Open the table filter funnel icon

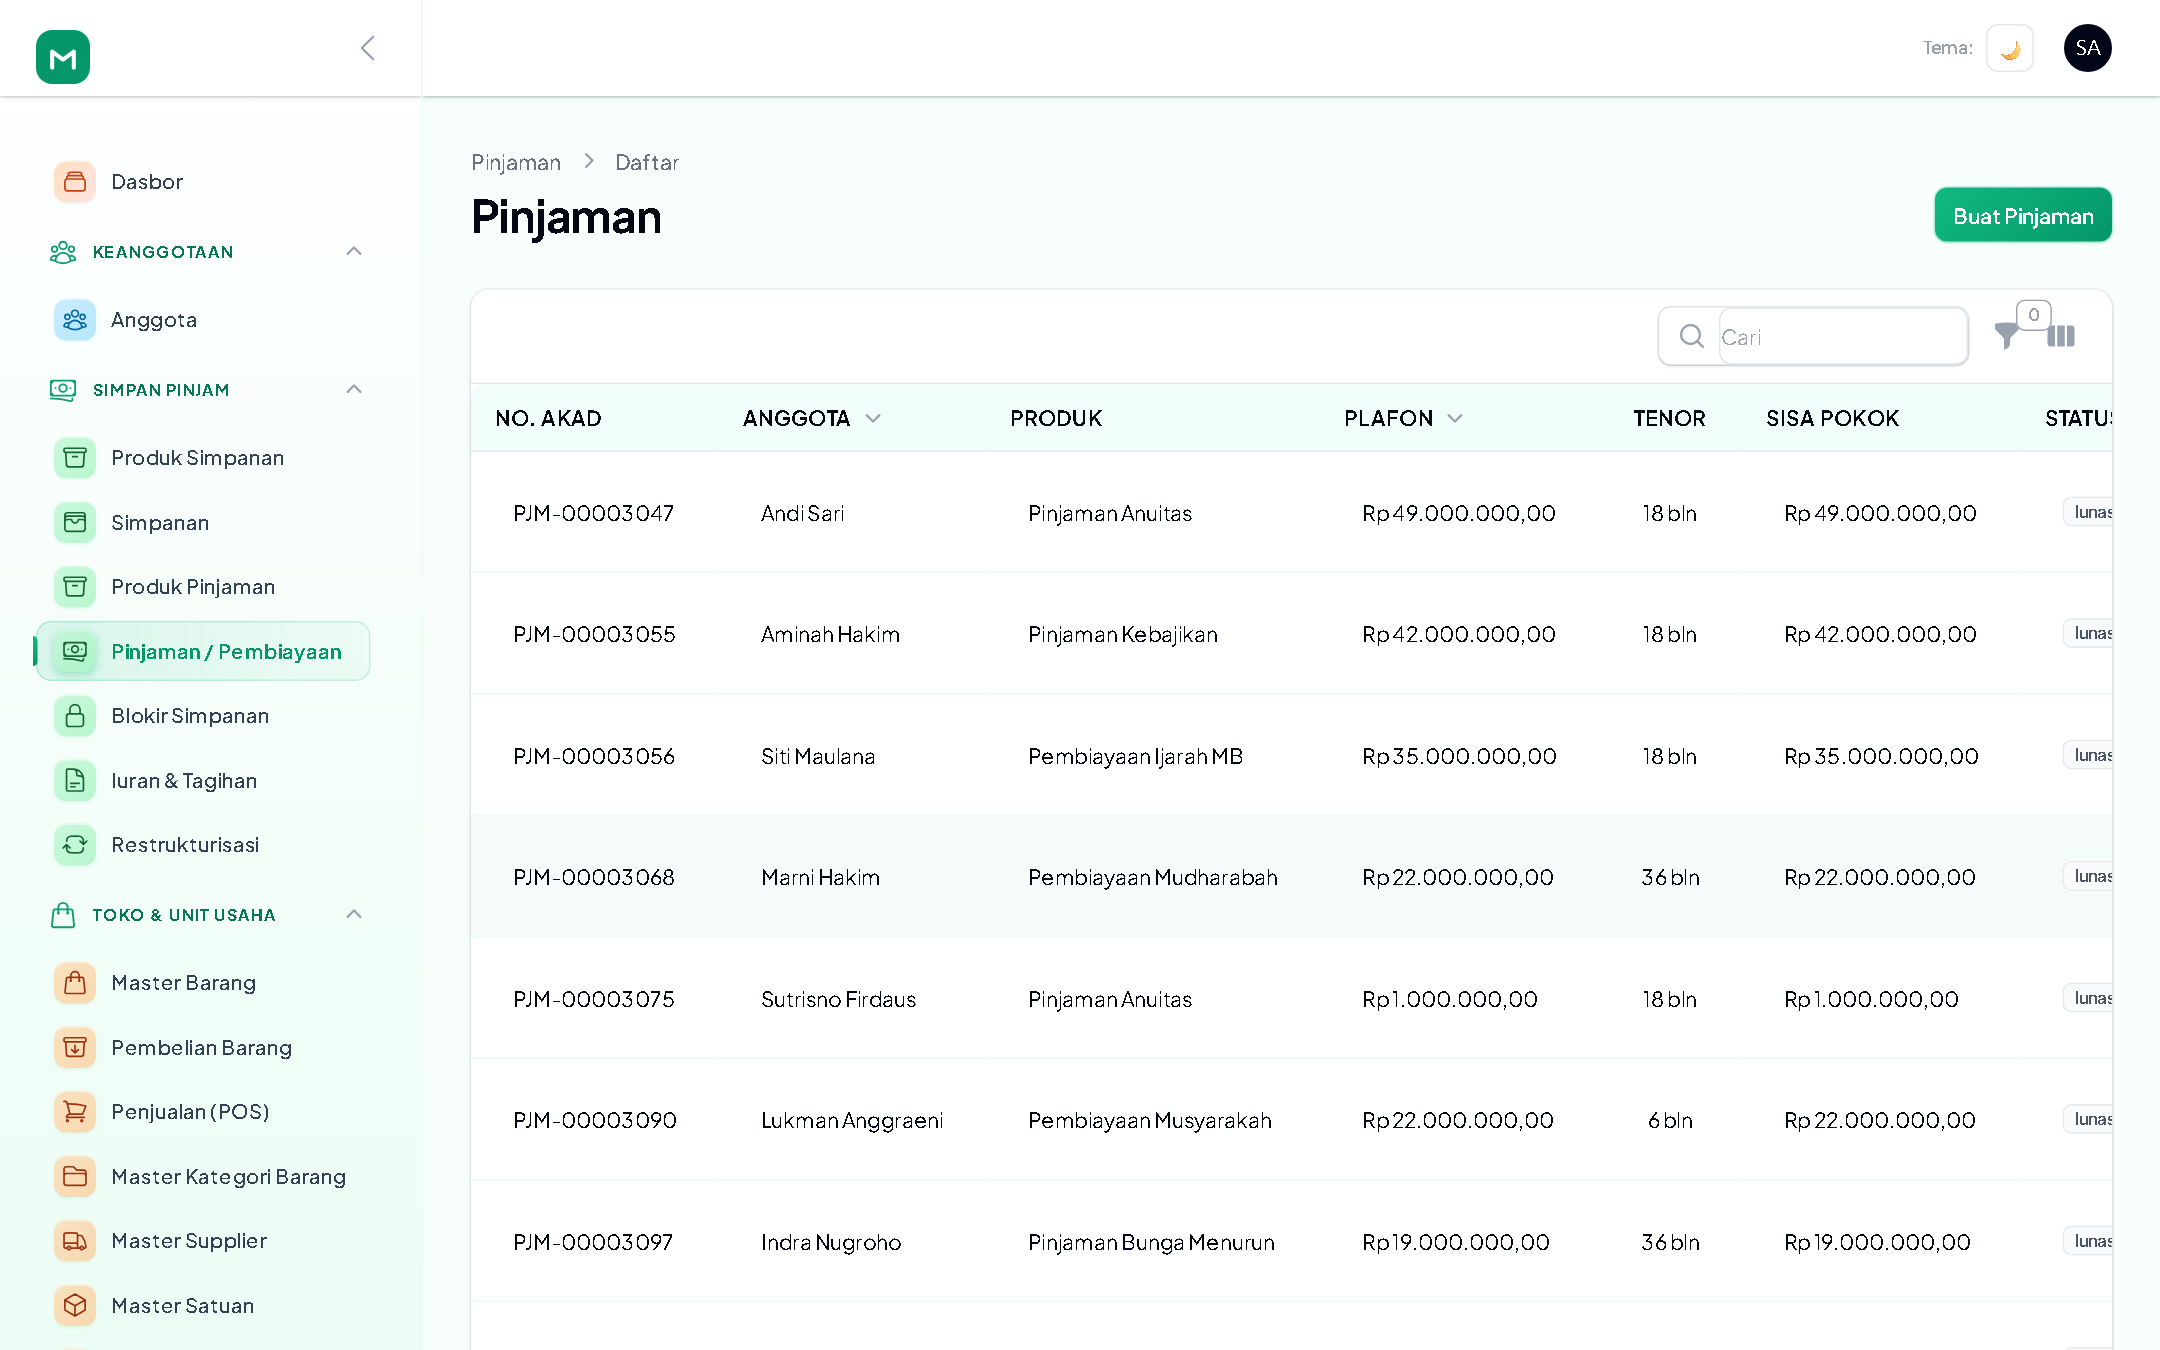pos(2006,336)
